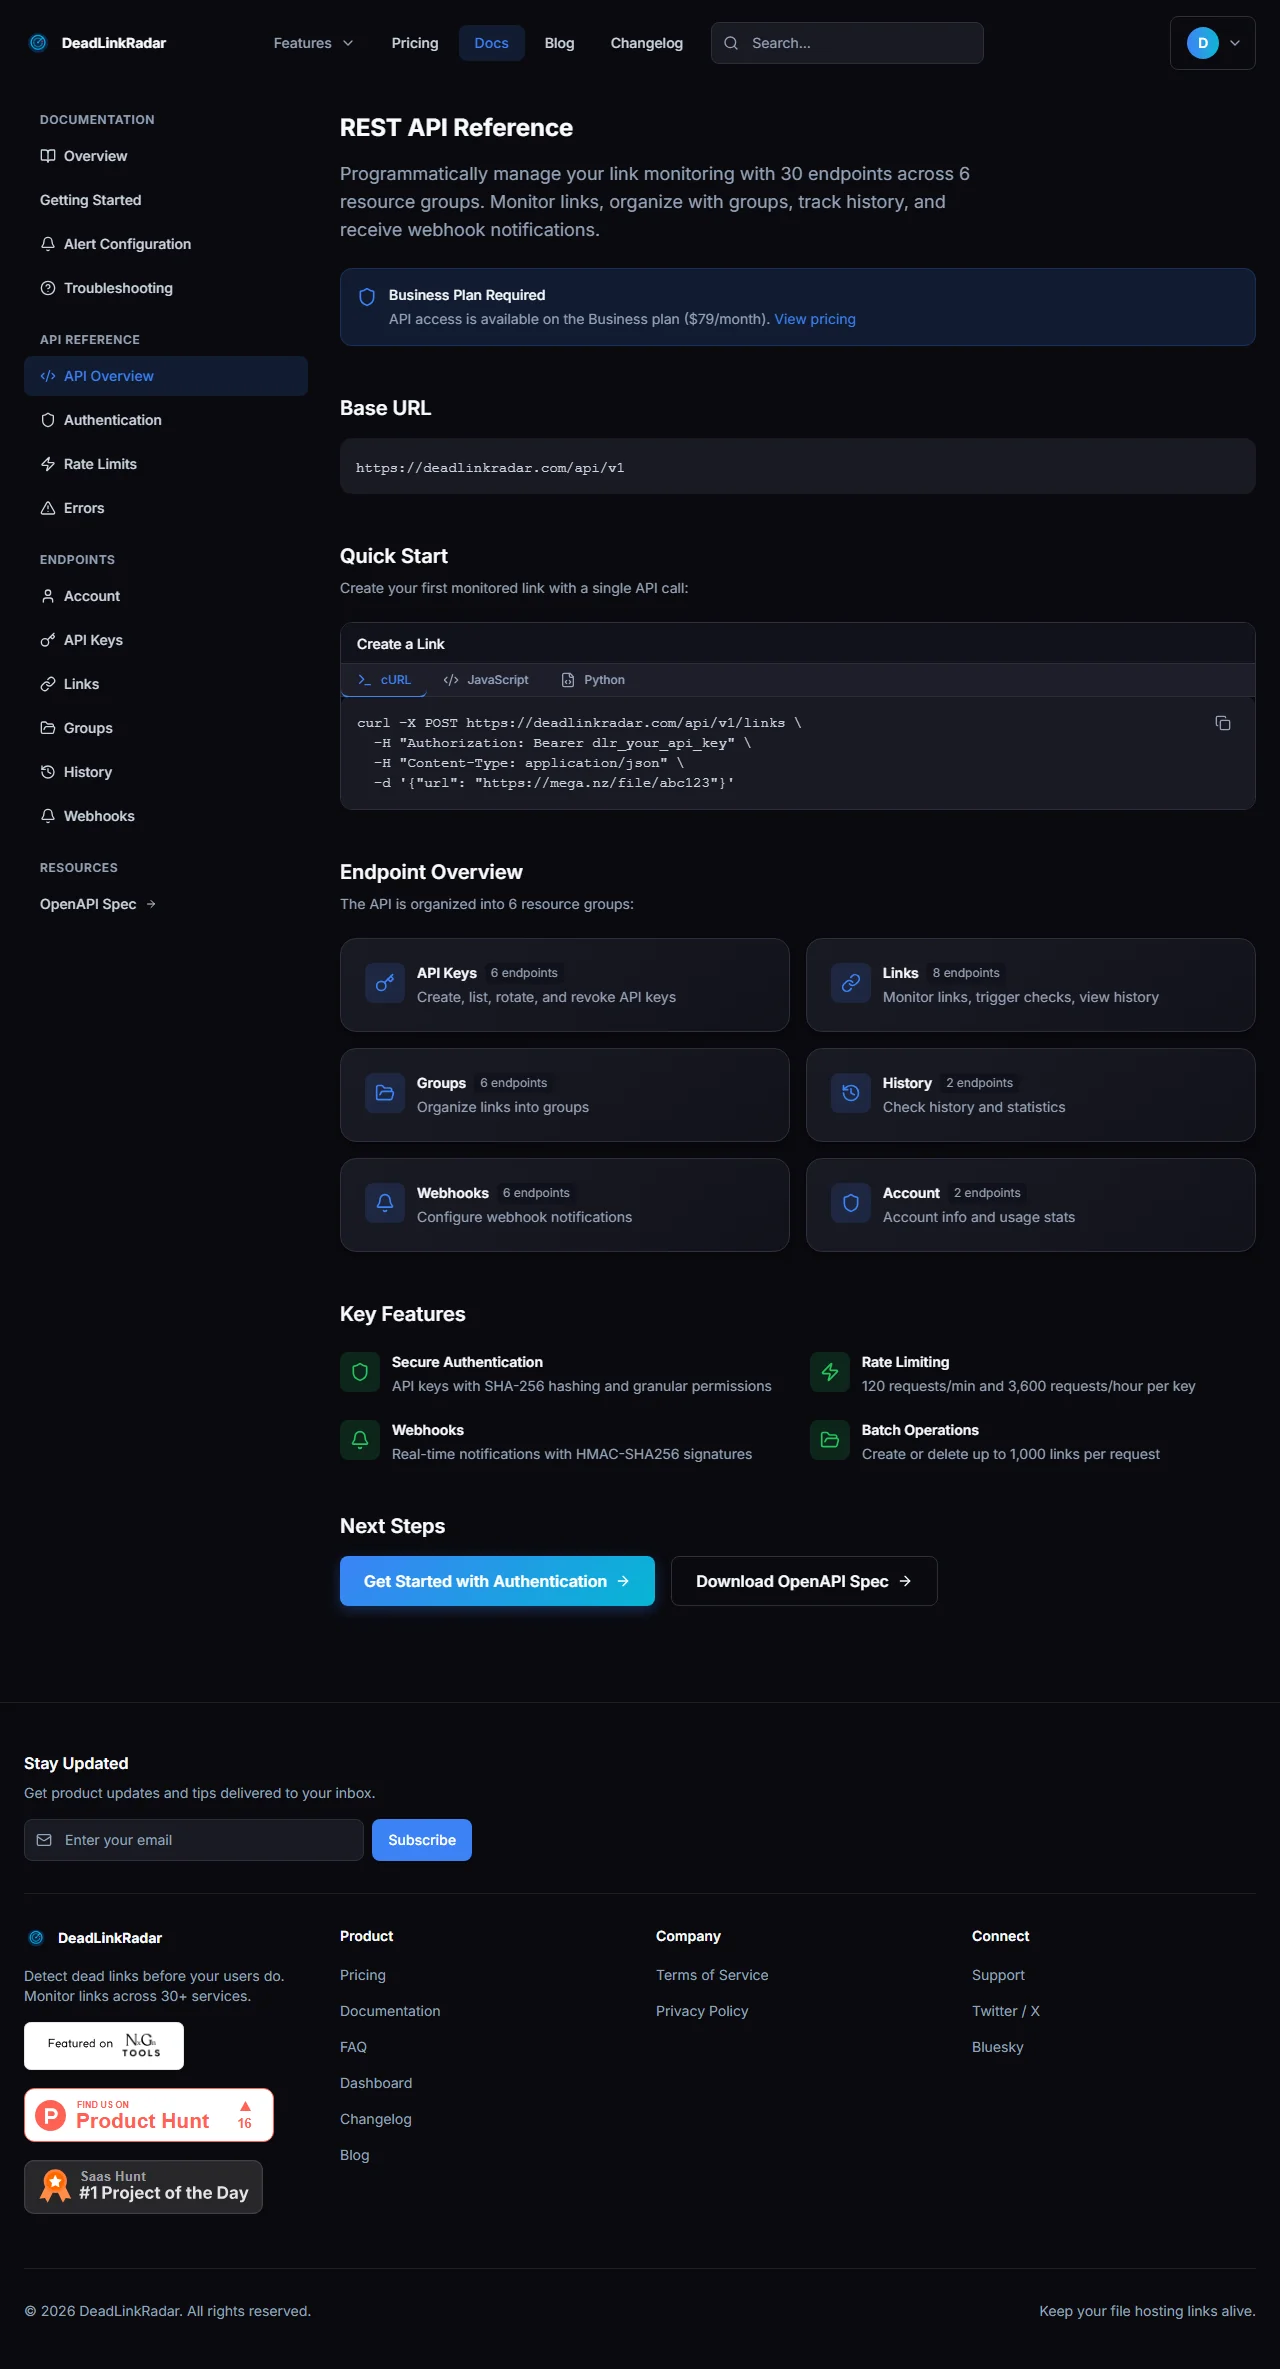This screenshot has height=2369, width=1280.
Task: Open the user avatar account menu
Action: [x=1212, y=43]
